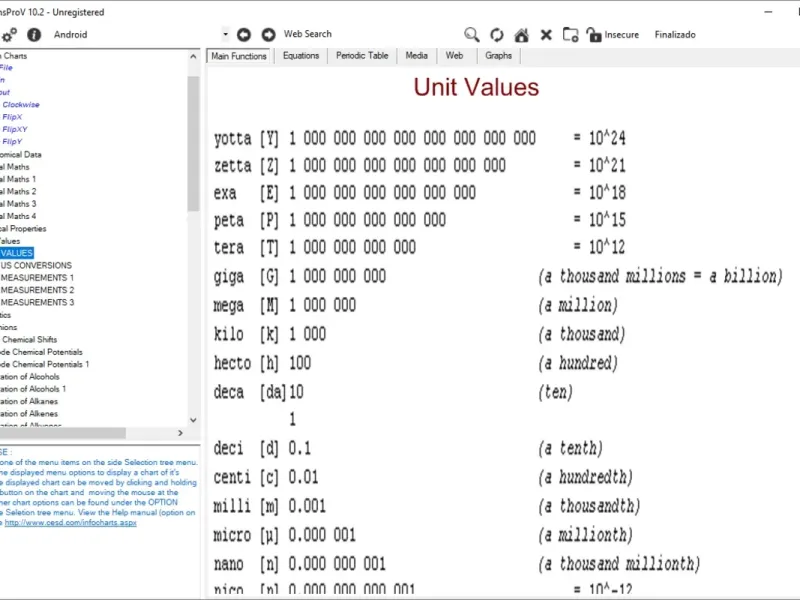Go forward with the right arrow
Screen dimensions: 800x600
[268, 35]
